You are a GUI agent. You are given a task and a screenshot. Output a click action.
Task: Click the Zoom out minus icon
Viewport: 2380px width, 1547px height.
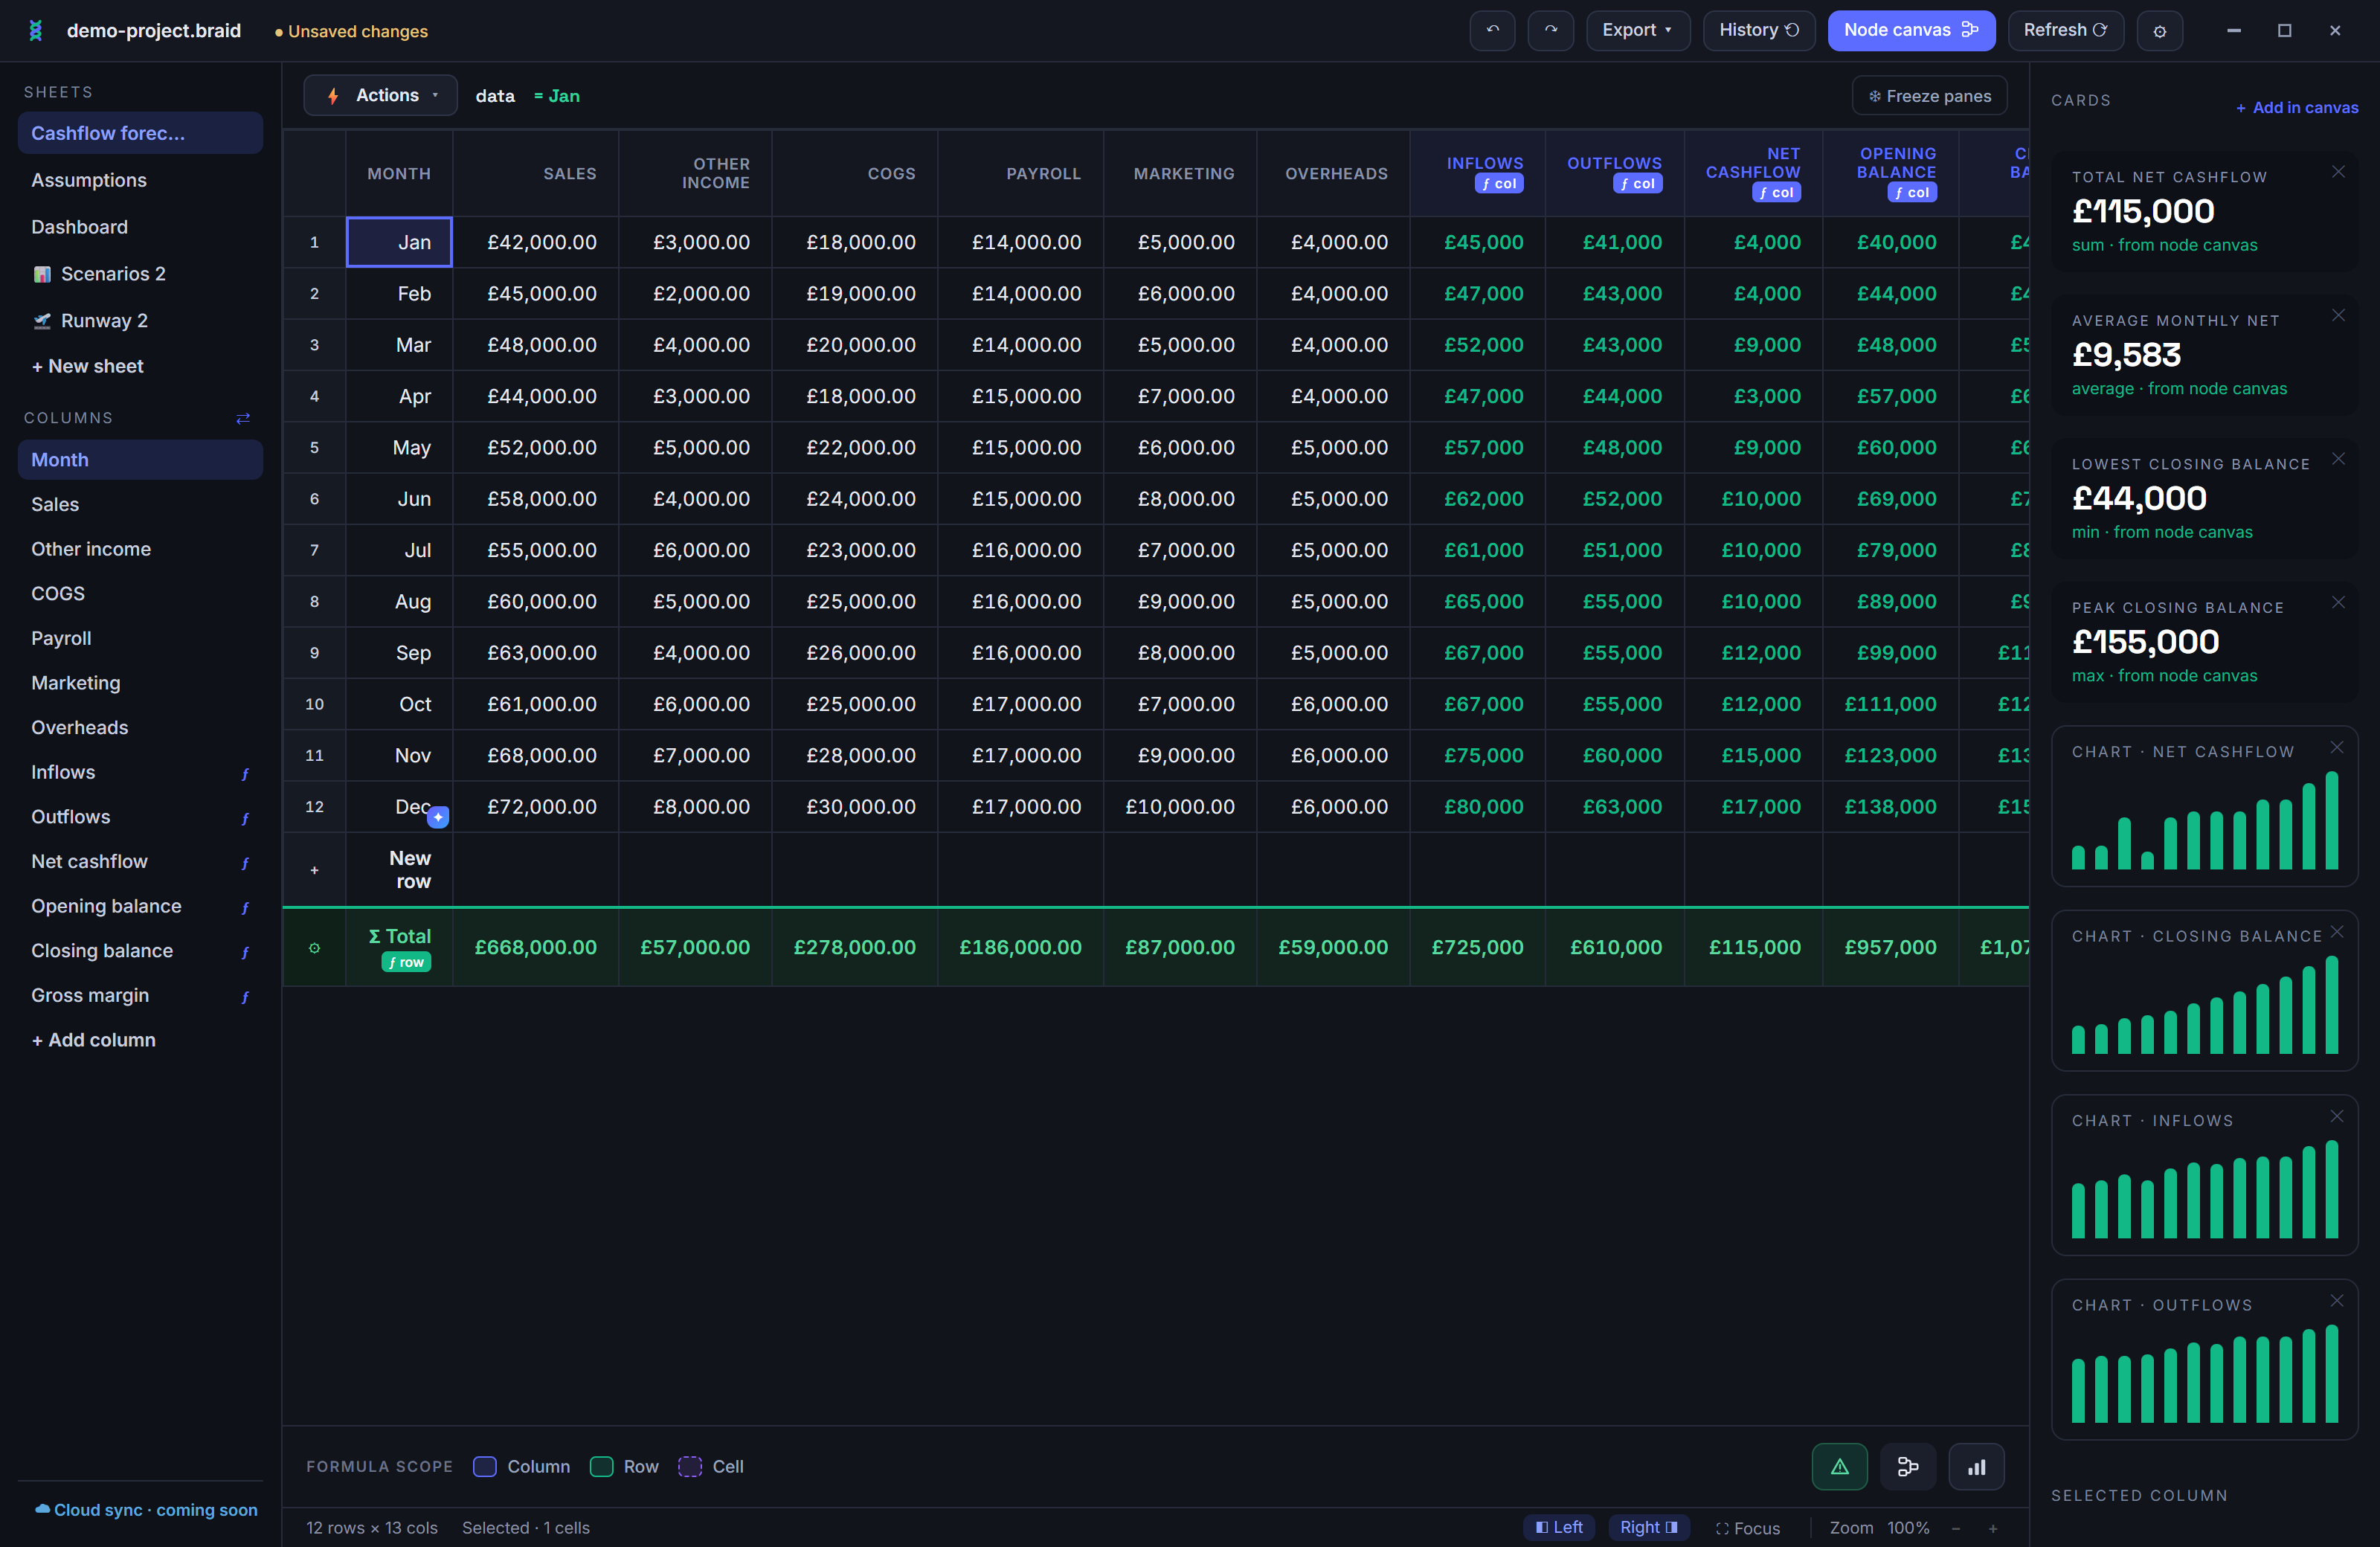click(x=1955, y=1528)
